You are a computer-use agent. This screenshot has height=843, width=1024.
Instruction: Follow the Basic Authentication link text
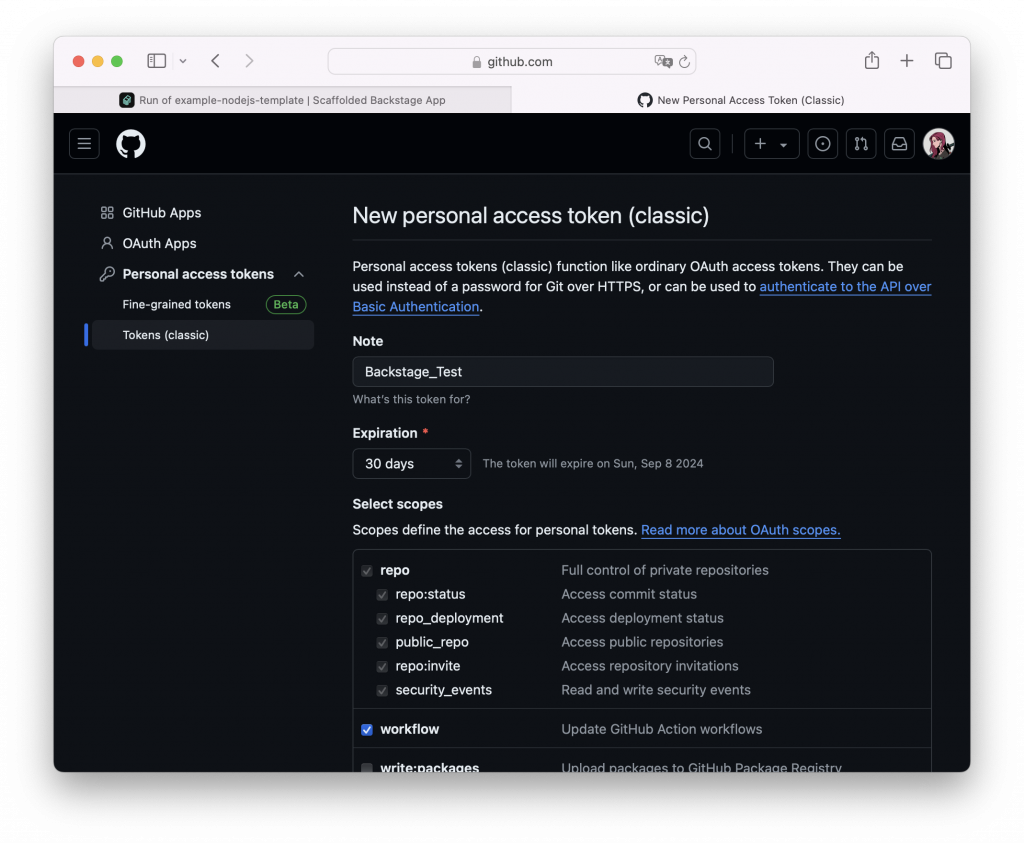tap(416, 307)
